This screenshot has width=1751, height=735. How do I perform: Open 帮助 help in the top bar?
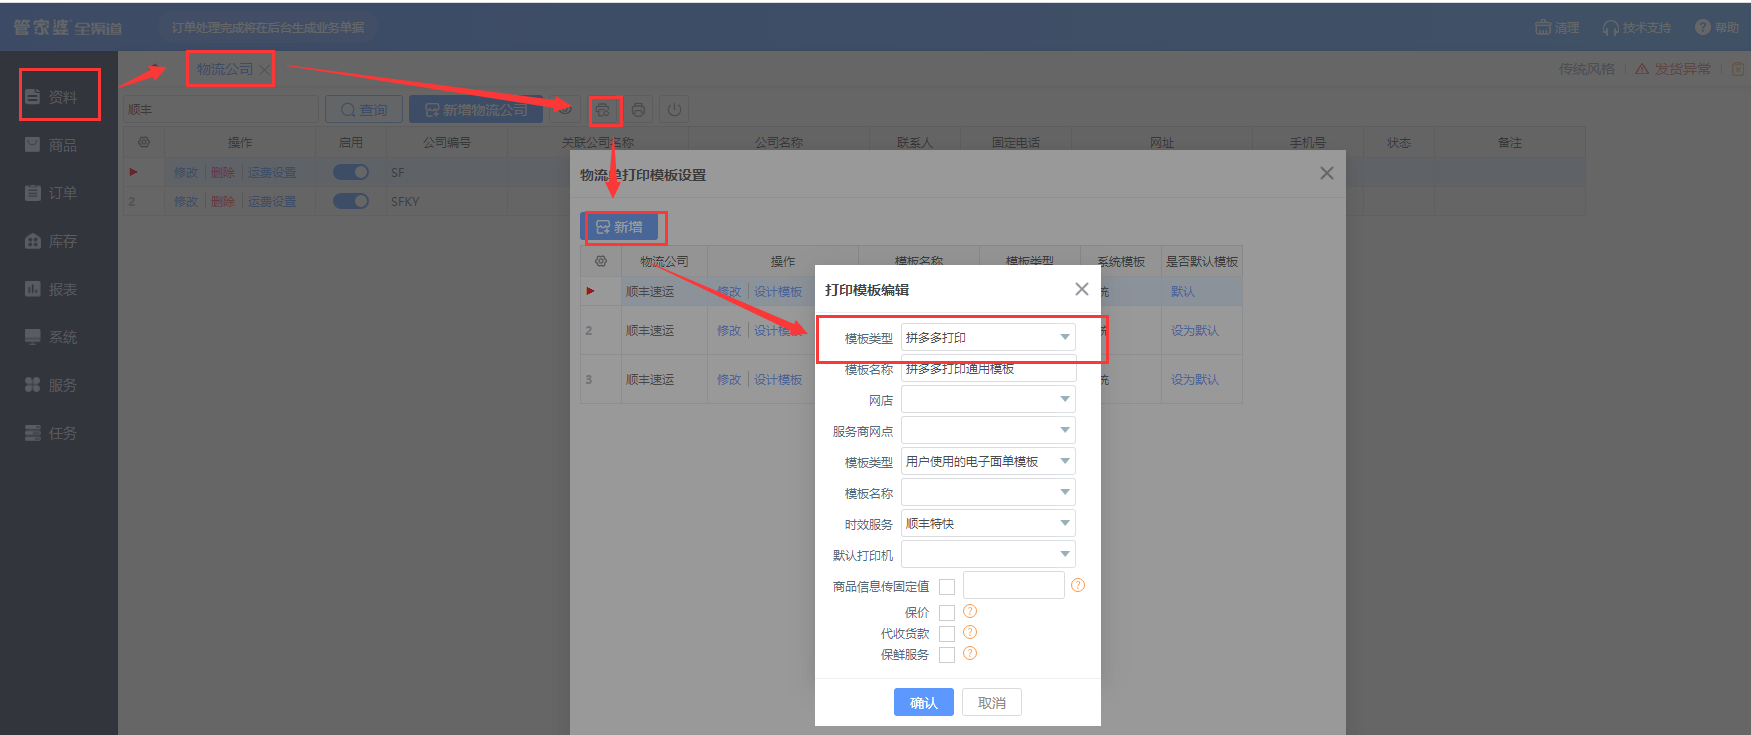point(1717,27)
